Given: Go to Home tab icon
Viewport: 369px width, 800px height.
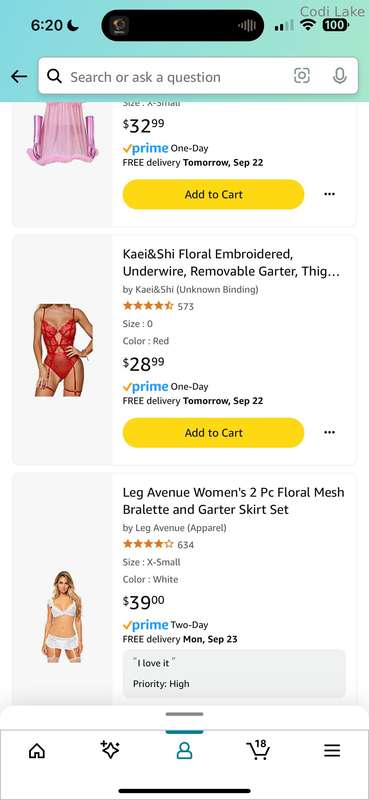Looking at the screenshot, I should [37, 751].
